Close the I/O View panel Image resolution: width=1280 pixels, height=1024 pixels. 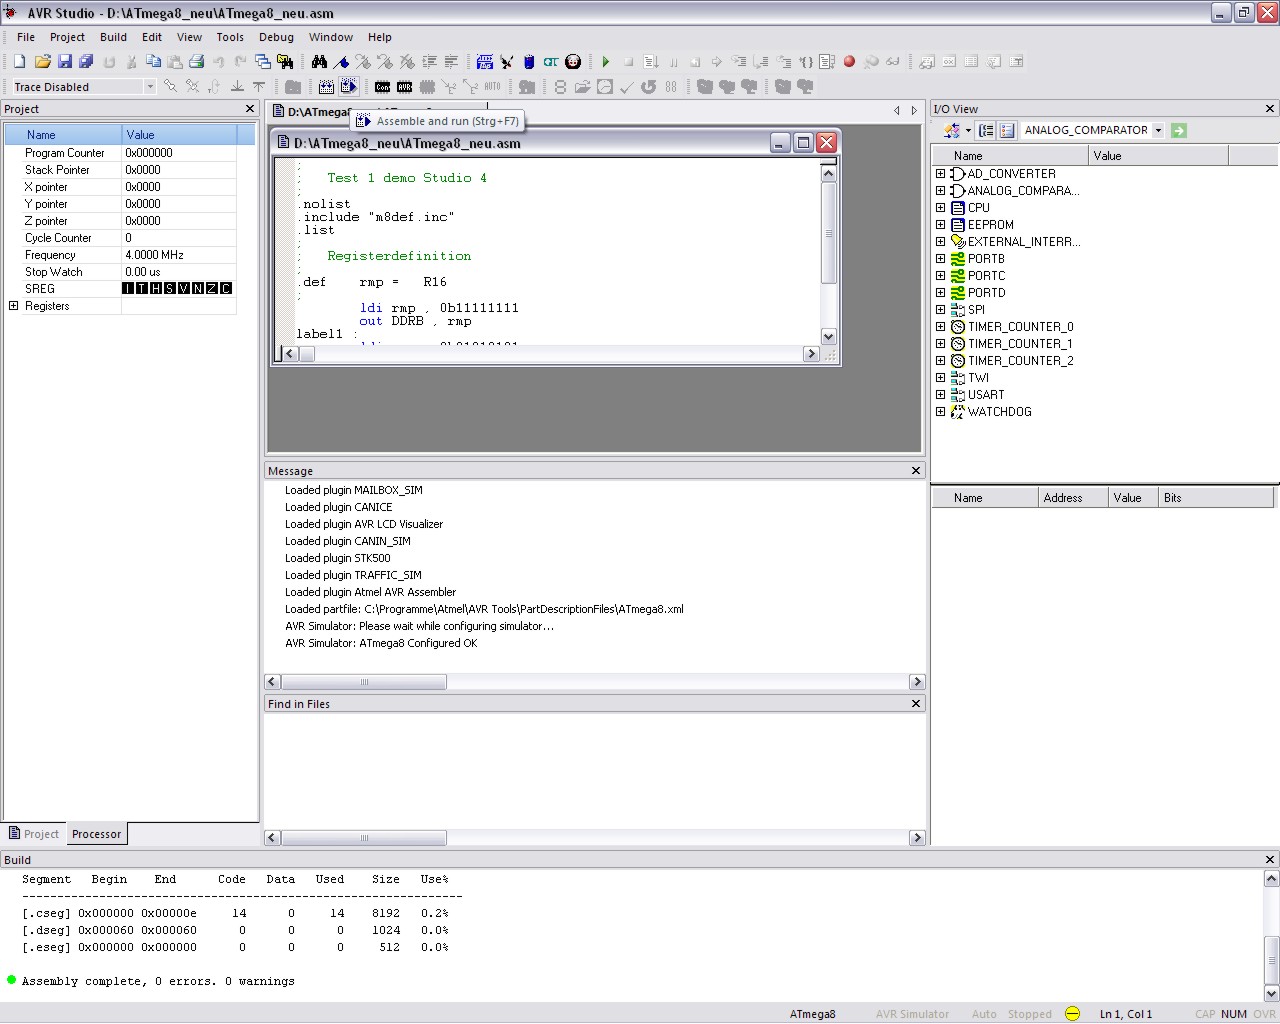tap(1270, 109)
